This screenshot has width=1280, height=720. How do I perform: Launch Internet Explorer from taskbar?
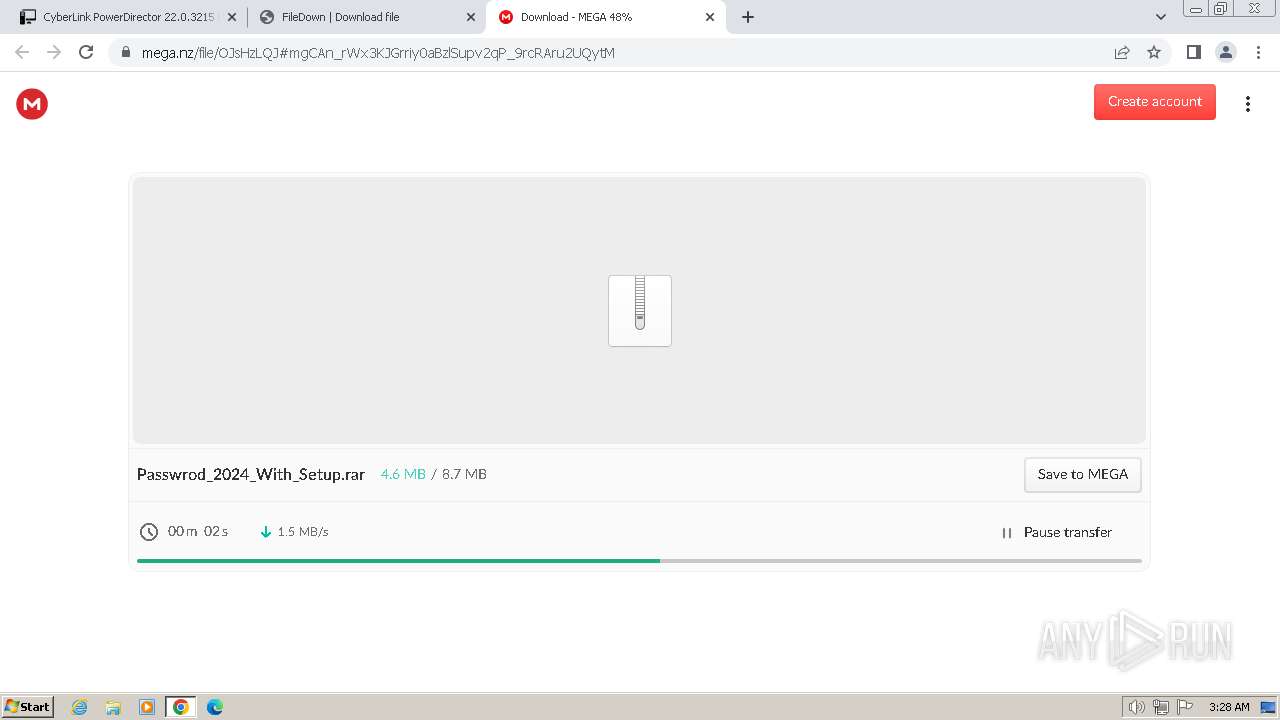(79, 707)
